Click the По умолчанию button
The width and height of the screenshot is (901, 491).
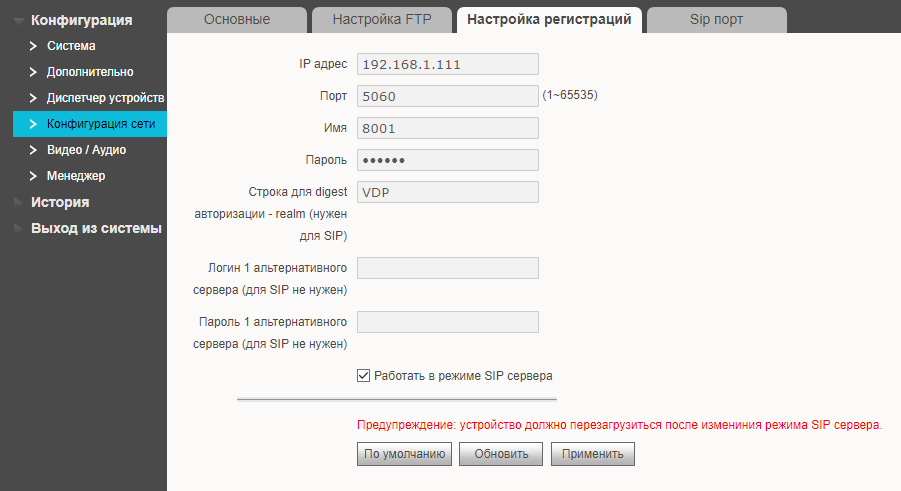tap(405, 454)
